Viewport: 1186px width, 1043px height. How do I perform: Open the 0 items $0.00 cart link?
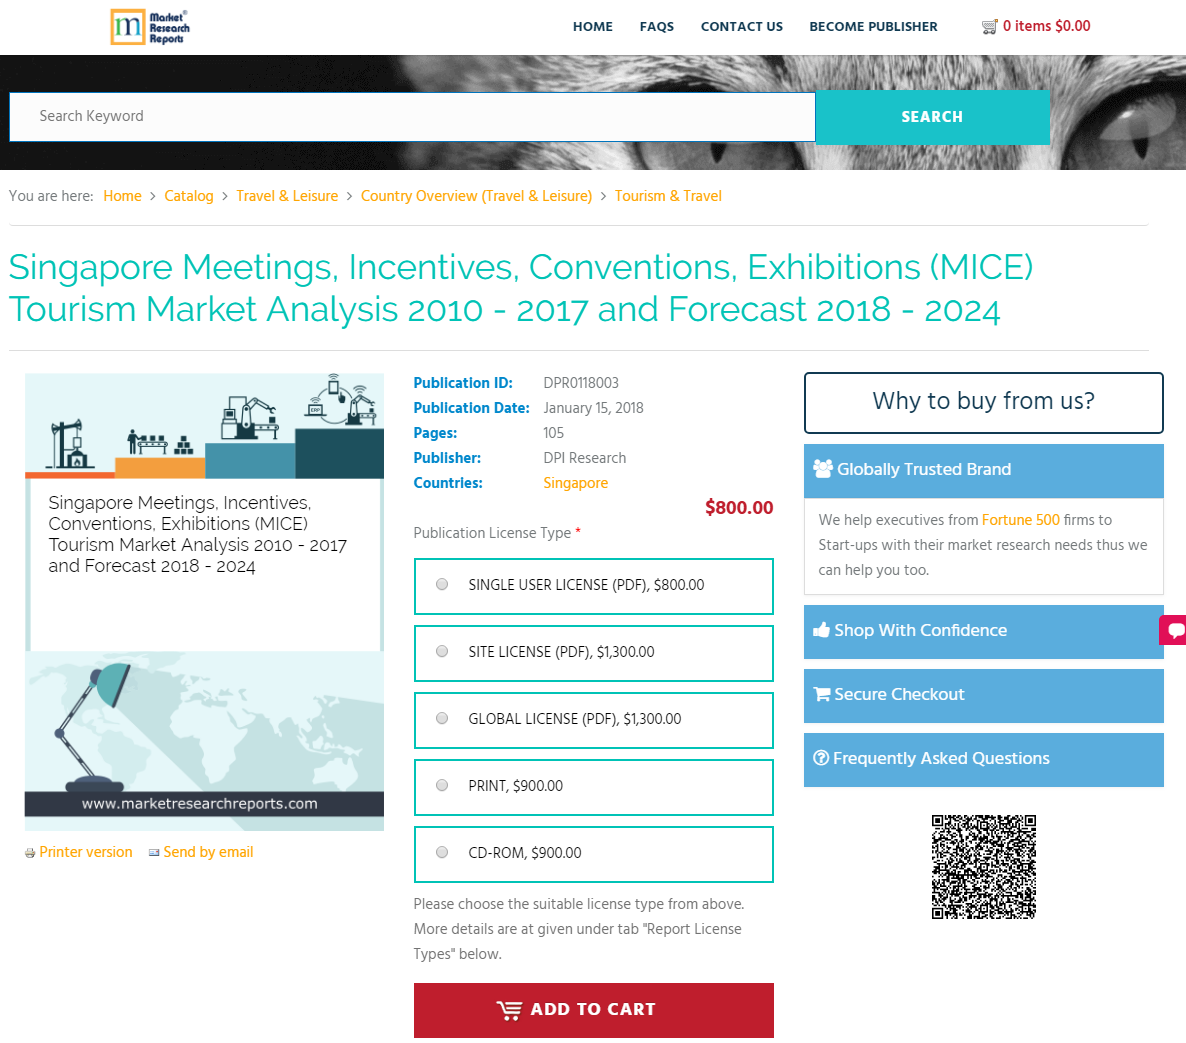pyautogui.click(x=1047, y=26)
